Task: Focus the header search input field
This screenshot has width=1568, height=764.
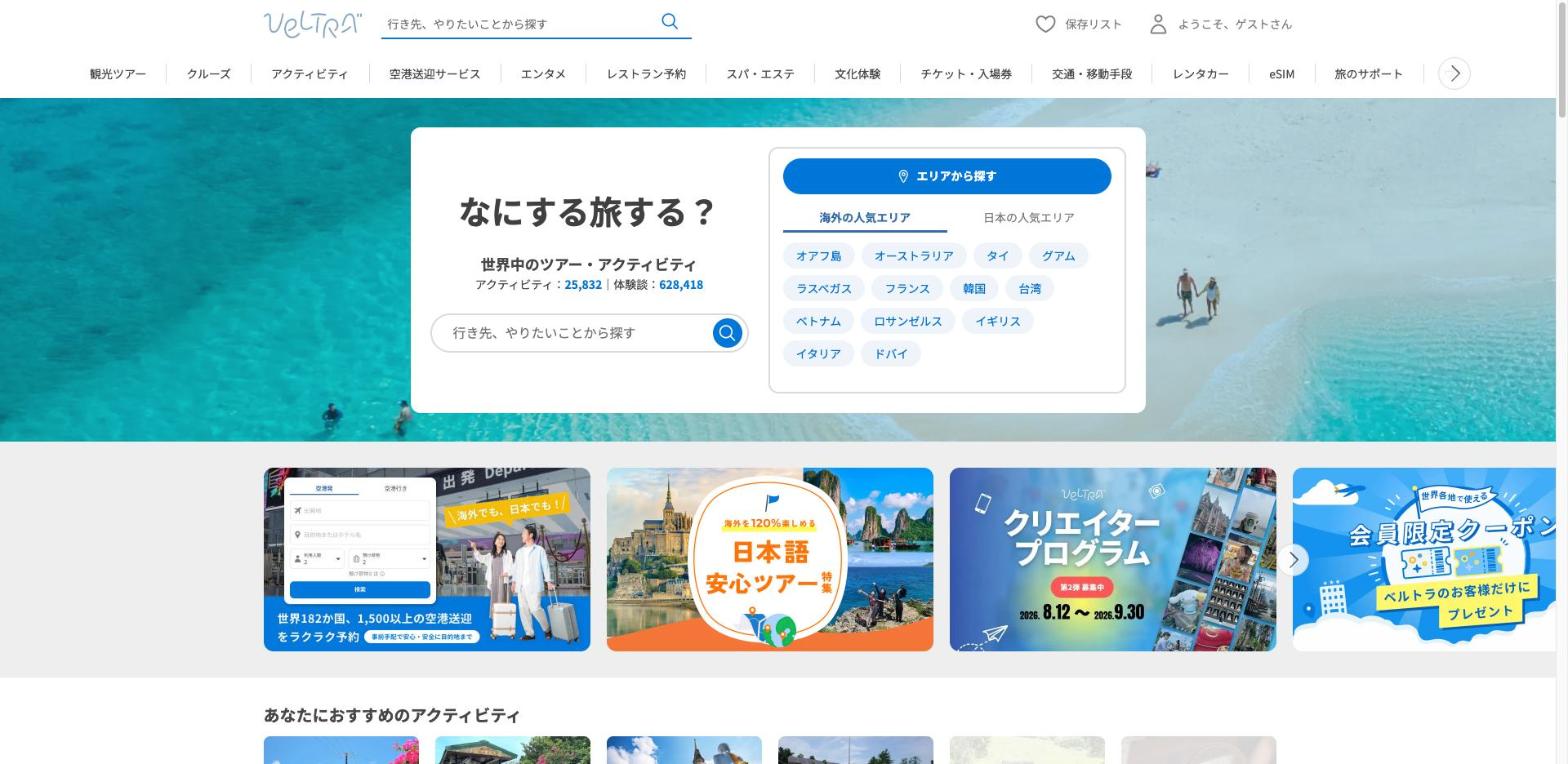Action: click(519, 24)
